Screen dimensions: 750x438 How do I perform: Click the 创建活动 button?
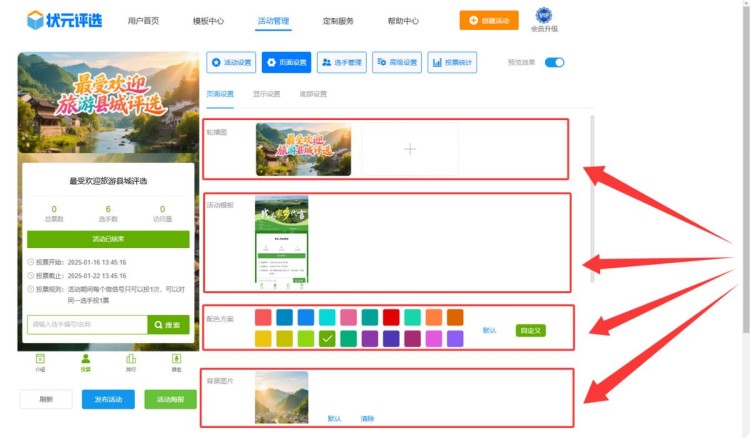point(489,20)
